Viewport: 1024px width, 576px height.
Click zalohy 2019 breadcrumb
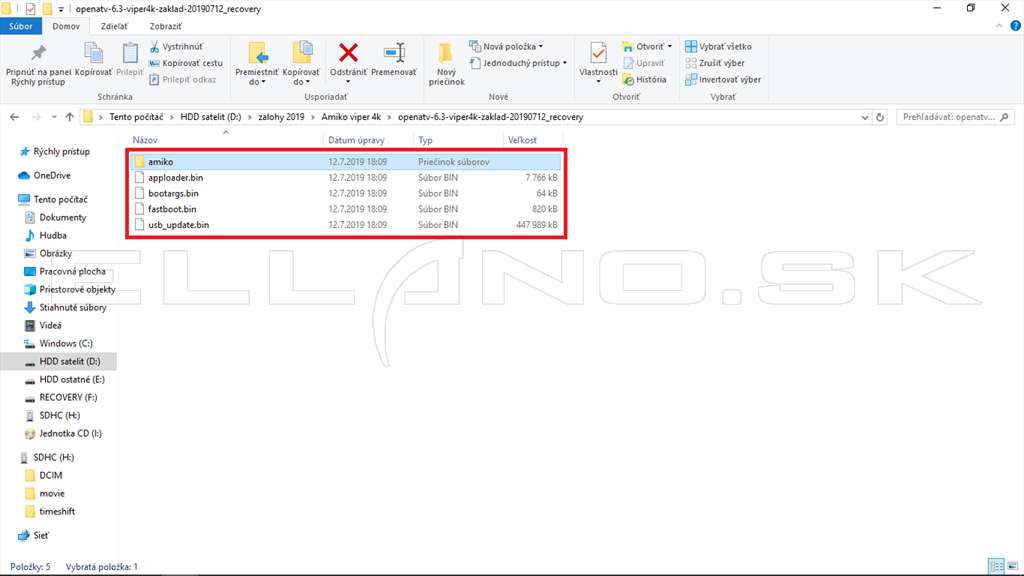281,117
